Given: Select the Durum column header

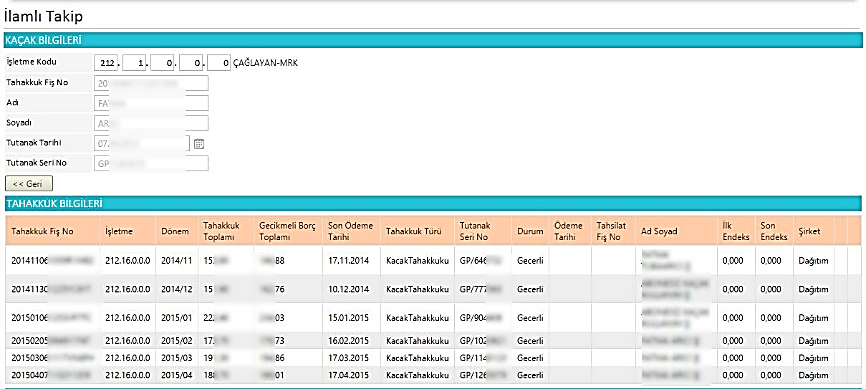Looking at the screenshot, I should (x=530, y=231).
